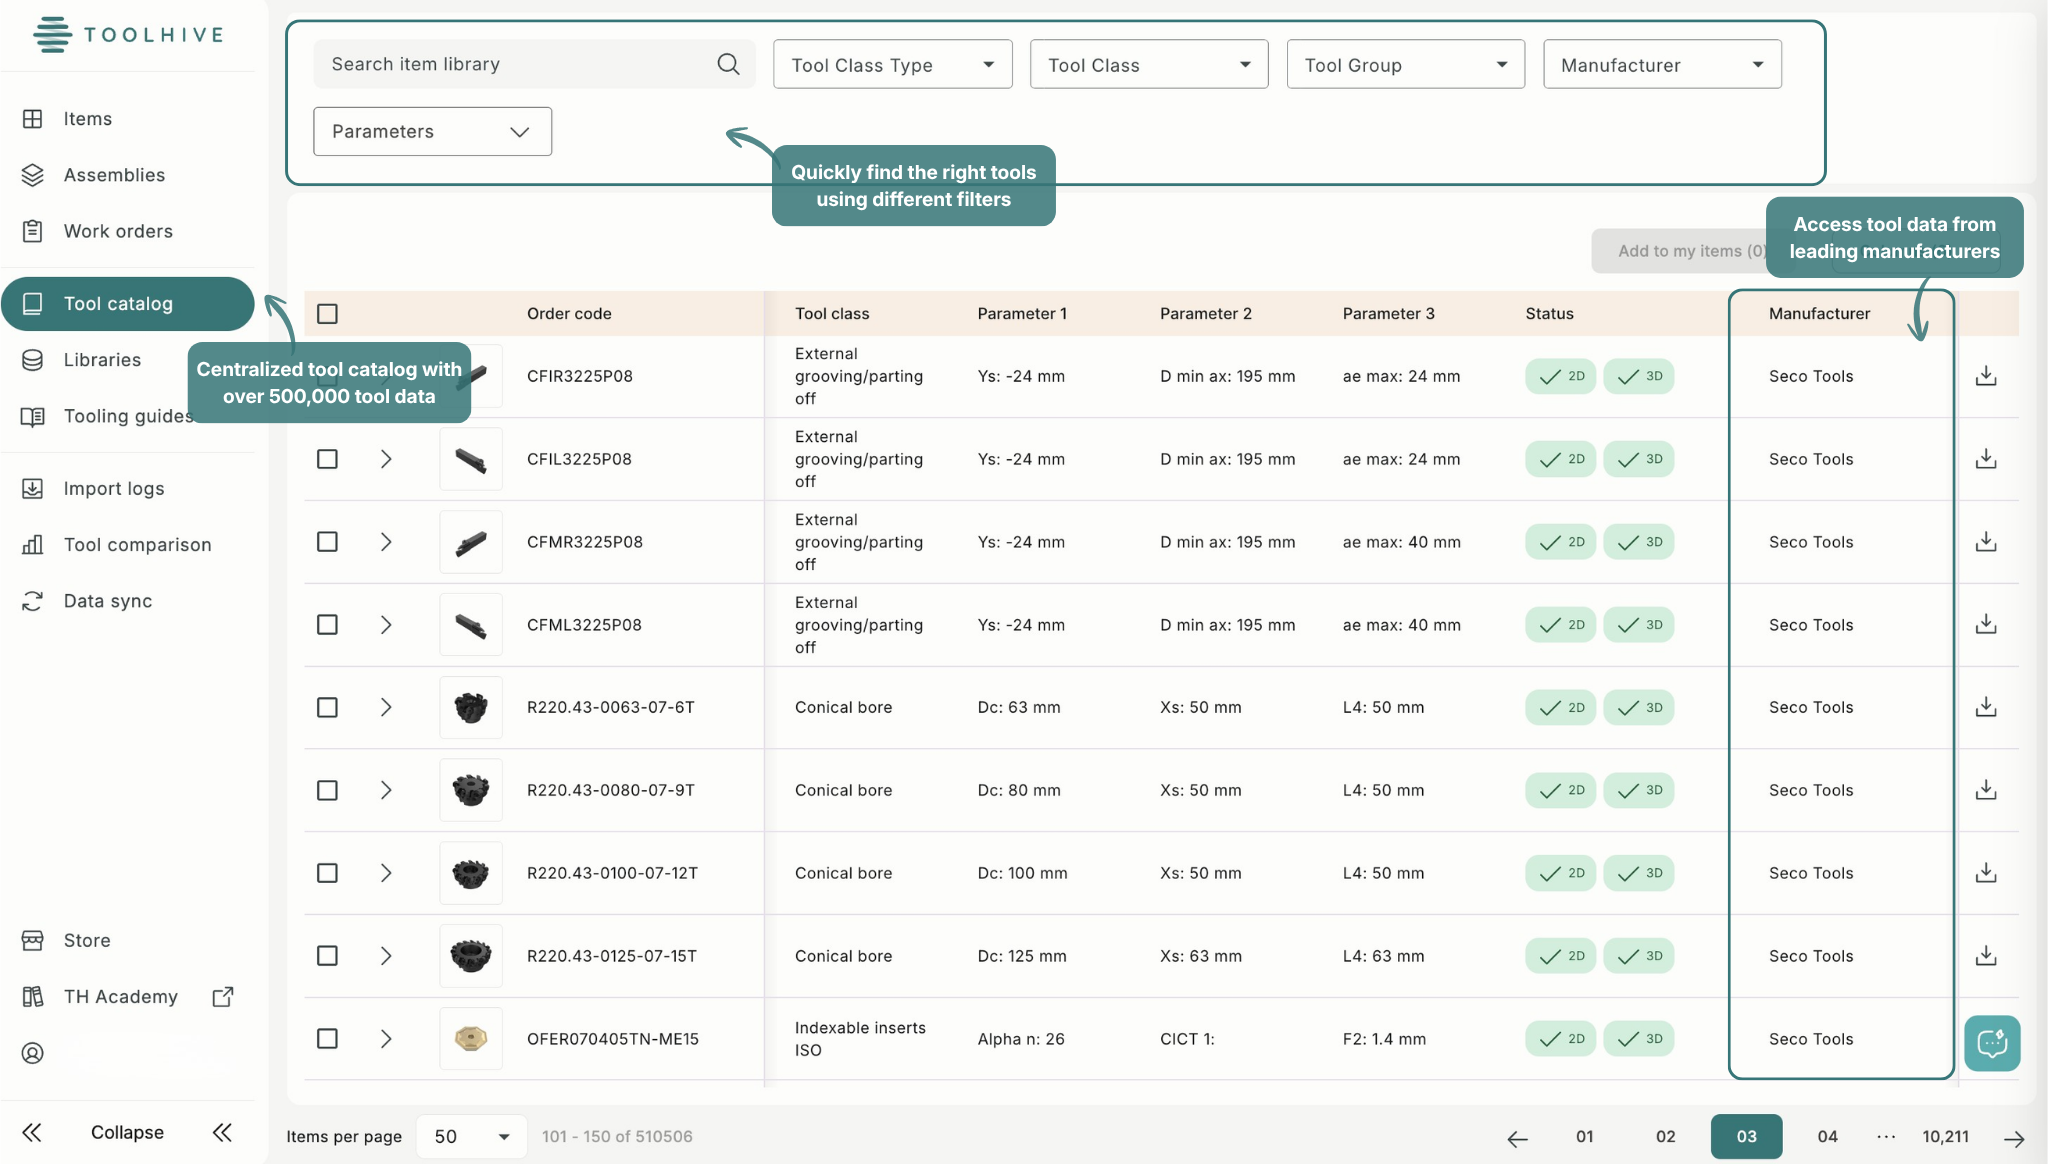Expand the R220.43-0080-07-9T row details
2048x1164 pixels.
click(386, 790)
